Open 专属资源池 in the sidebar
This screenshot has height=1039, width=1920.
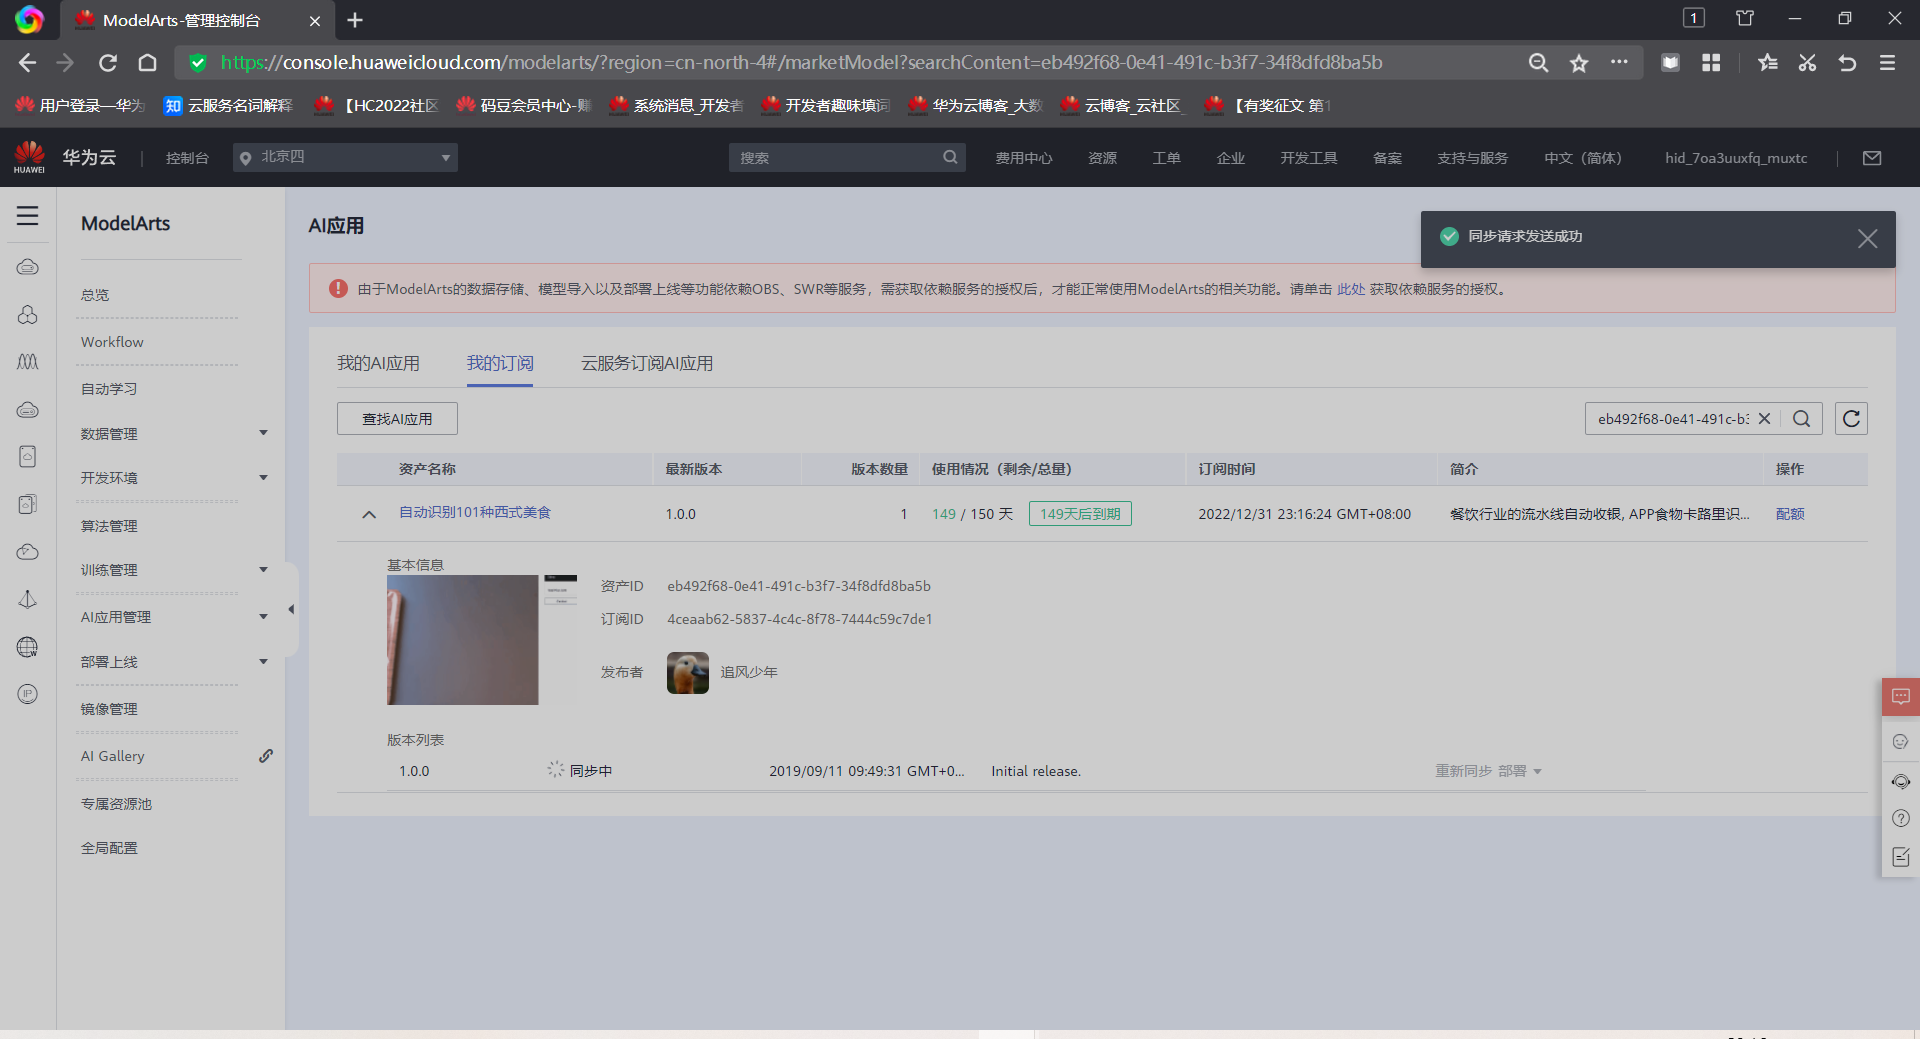tap(116, 804)
